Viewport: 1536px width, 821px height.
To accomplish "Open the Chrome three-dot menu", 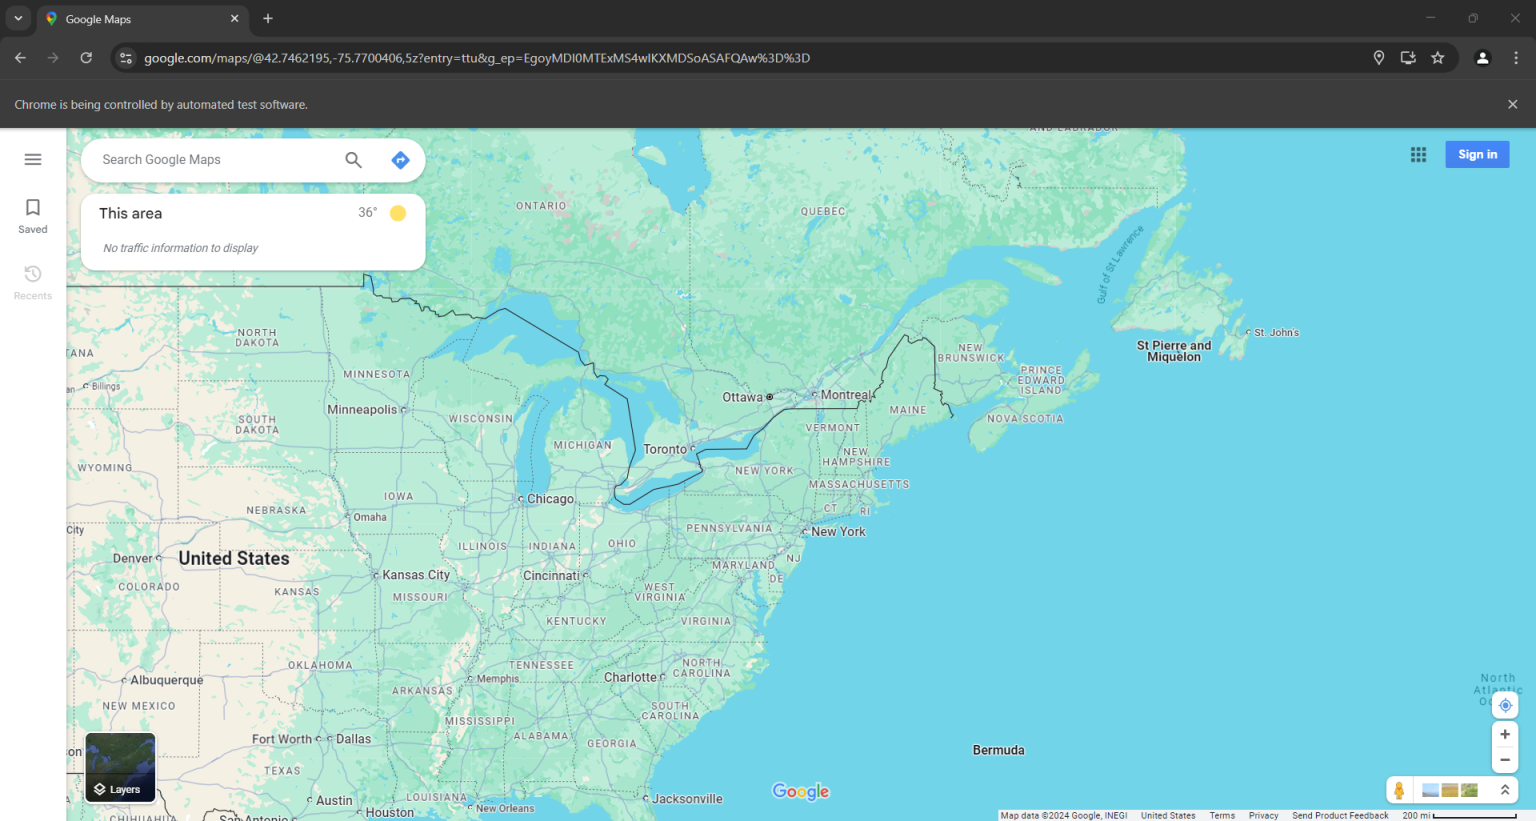I will coord(1517,57).
